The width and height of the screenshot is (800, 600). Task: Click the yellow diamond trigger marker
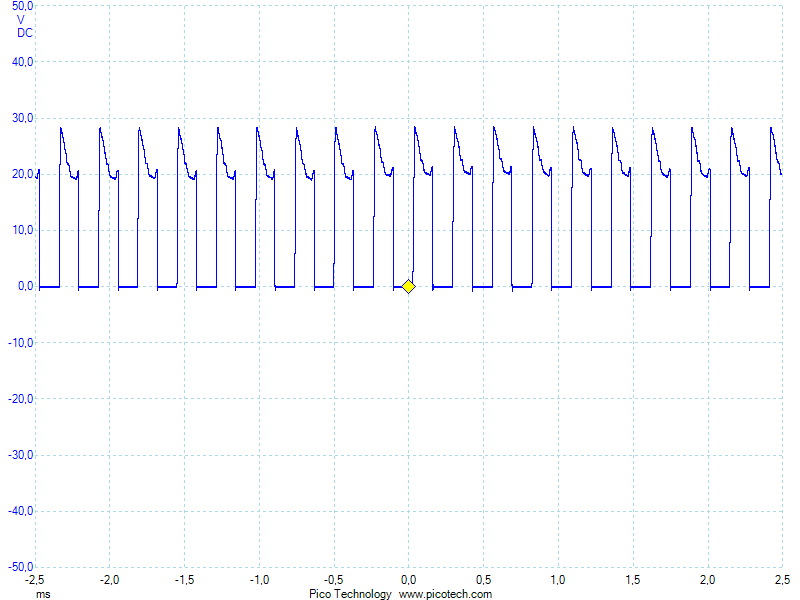click(x=408, y=287)
